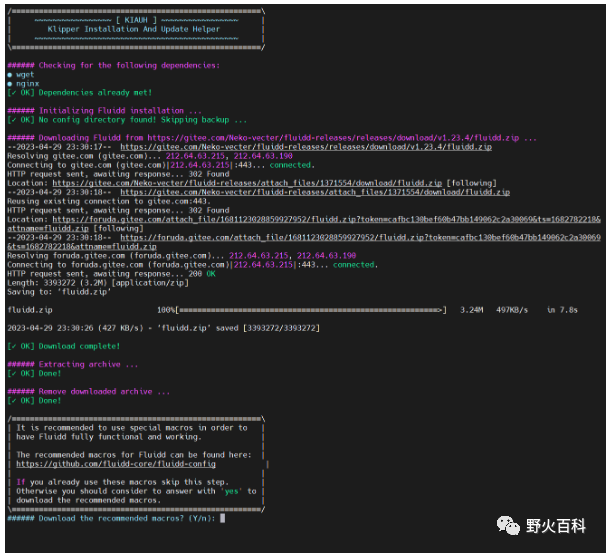Click 'Resolving foruda.gitee.com' line
Screen dimensions: 606x553
(182, 256)
